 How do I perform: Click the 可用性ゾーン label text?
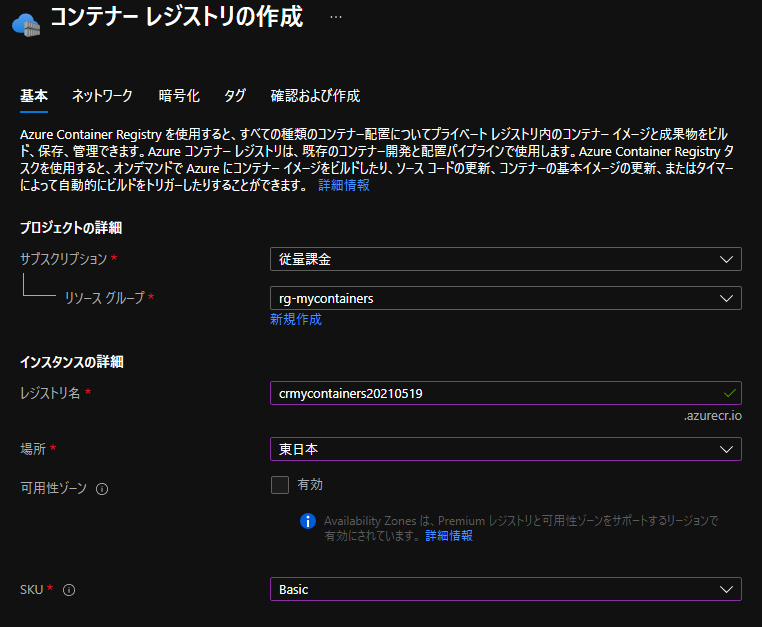pyautogui.click(x=53, y=488)
